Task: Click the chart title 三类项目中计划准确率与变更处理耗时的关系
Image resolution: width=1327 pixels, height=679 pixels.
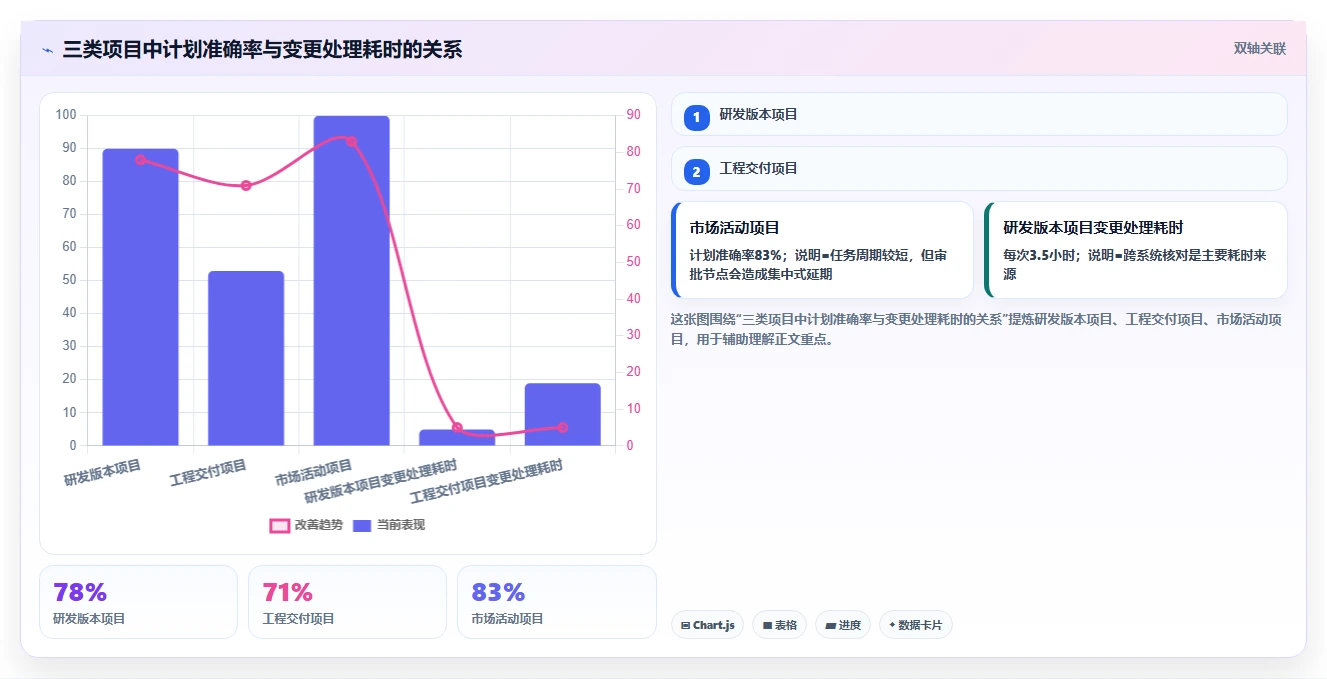Action: pyautogui.click(x=262, y=49)
